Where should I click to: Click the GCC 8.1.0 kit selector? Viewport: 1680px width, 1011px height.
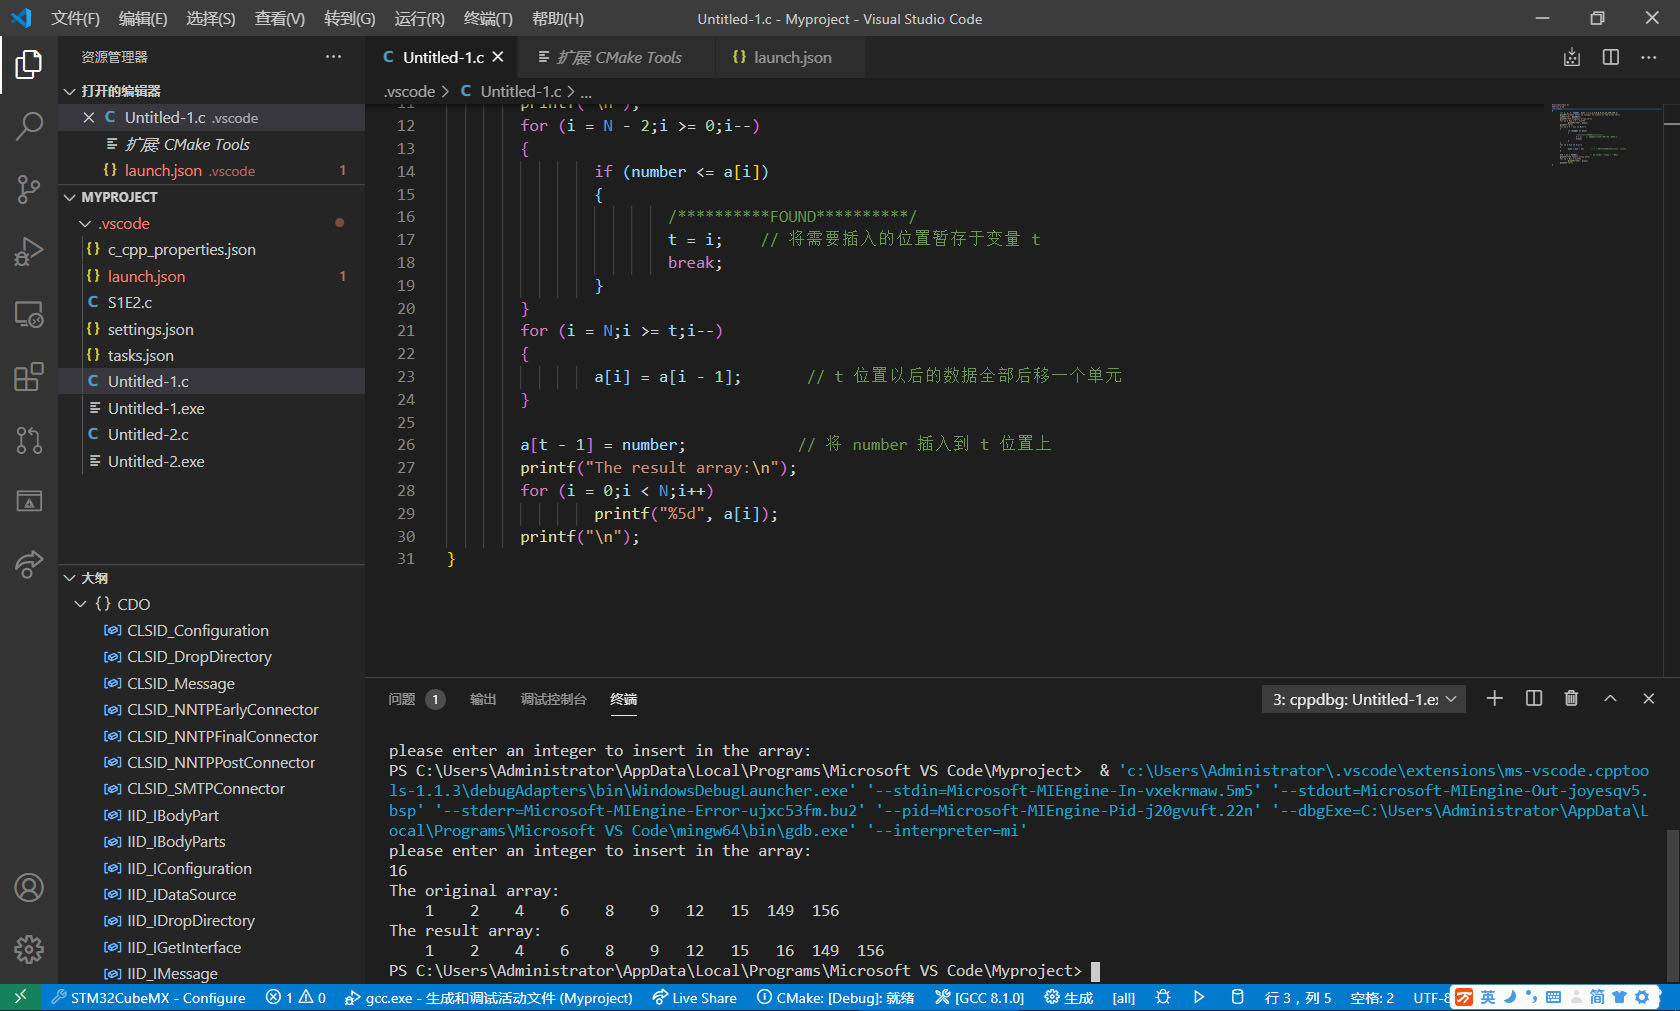click(x=979, y=997)
